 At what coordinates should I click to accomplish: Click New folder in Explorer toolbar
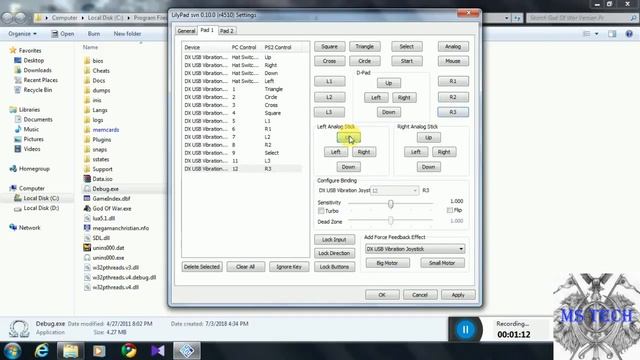[x=127, y=34]
